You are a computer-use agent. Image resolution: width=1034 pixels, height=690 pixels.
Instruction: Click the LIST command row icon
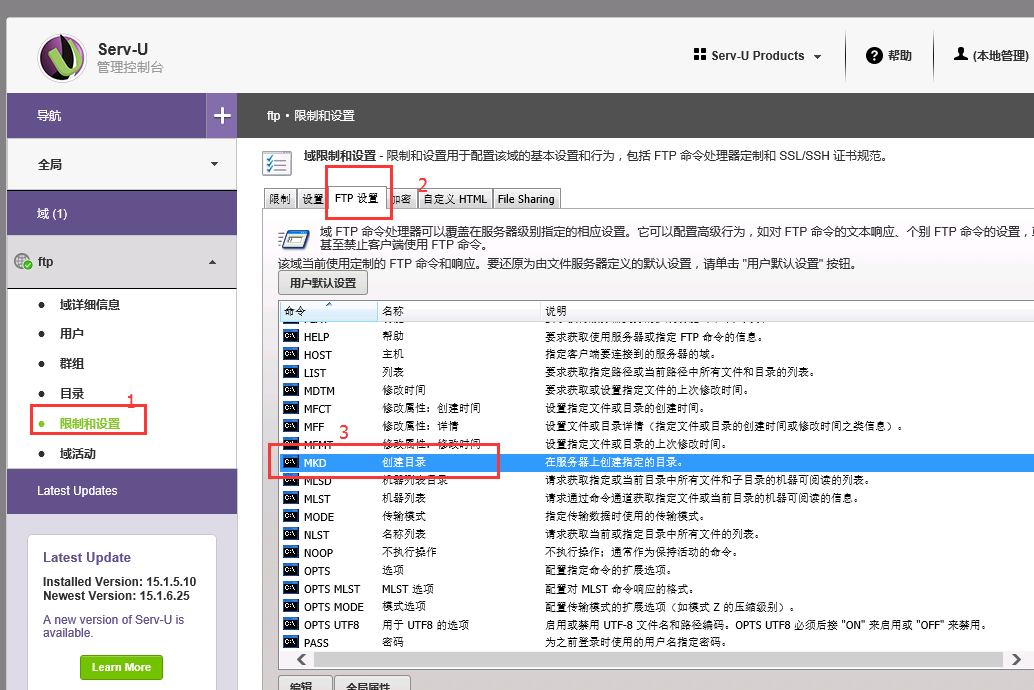(x=291, y=372)
